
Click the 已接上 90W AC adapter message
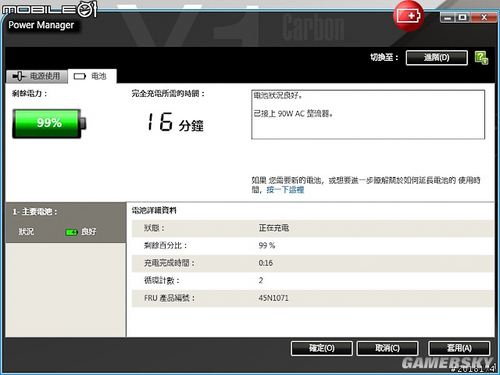click(x=293, y=114)
